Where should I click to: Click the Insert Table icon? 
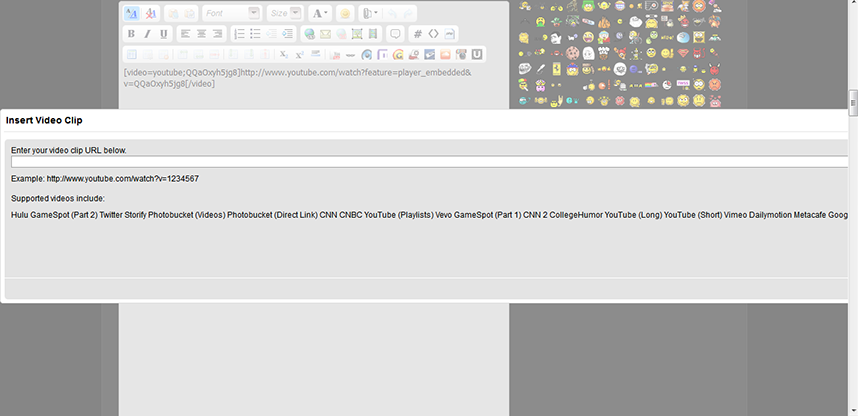(131, 54)
